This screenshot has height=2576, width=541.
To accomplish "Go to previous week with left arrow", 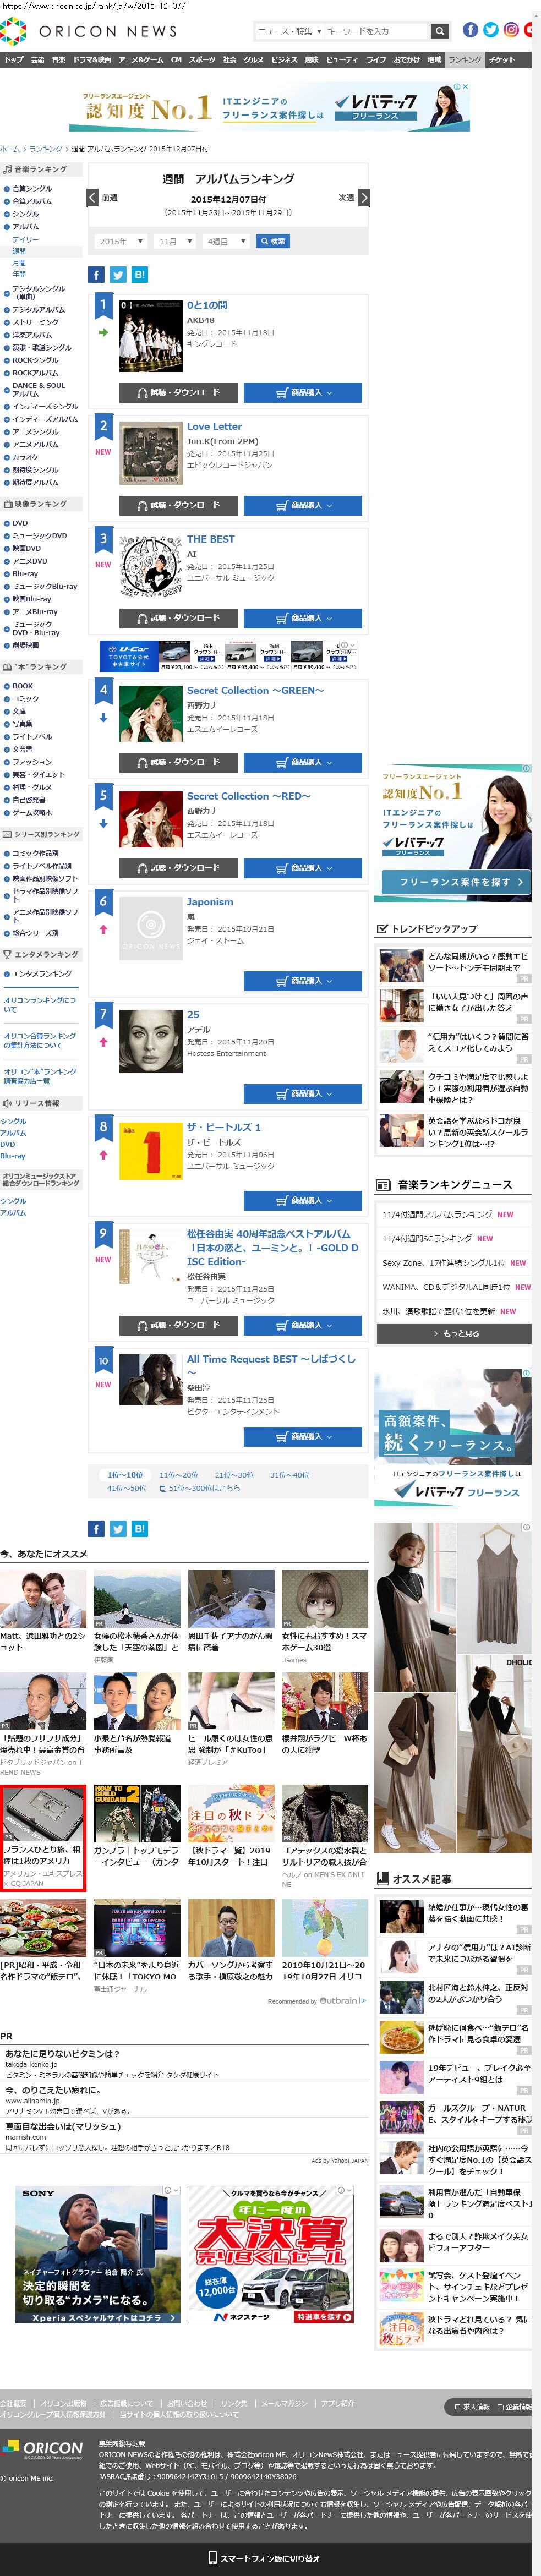I will tap(93, 198).
